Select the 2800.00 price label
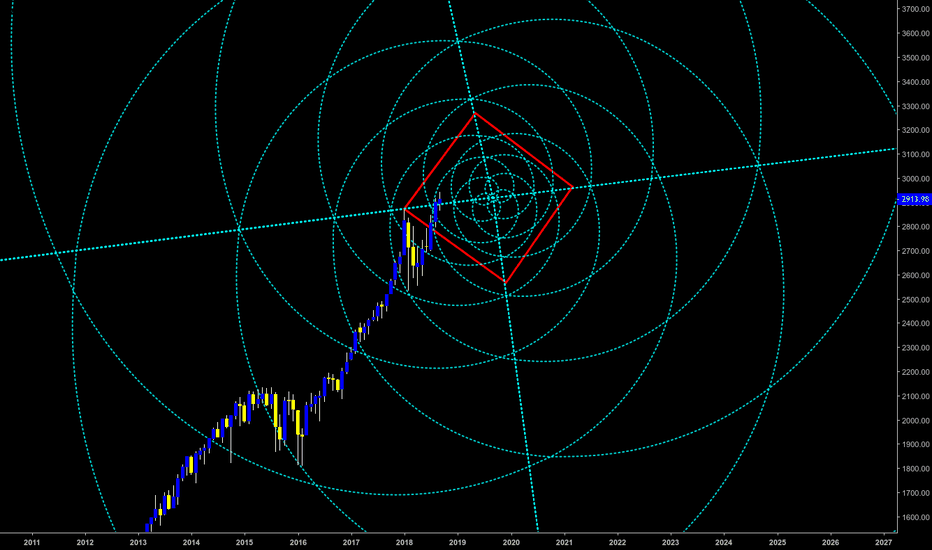 click(915, 227)
